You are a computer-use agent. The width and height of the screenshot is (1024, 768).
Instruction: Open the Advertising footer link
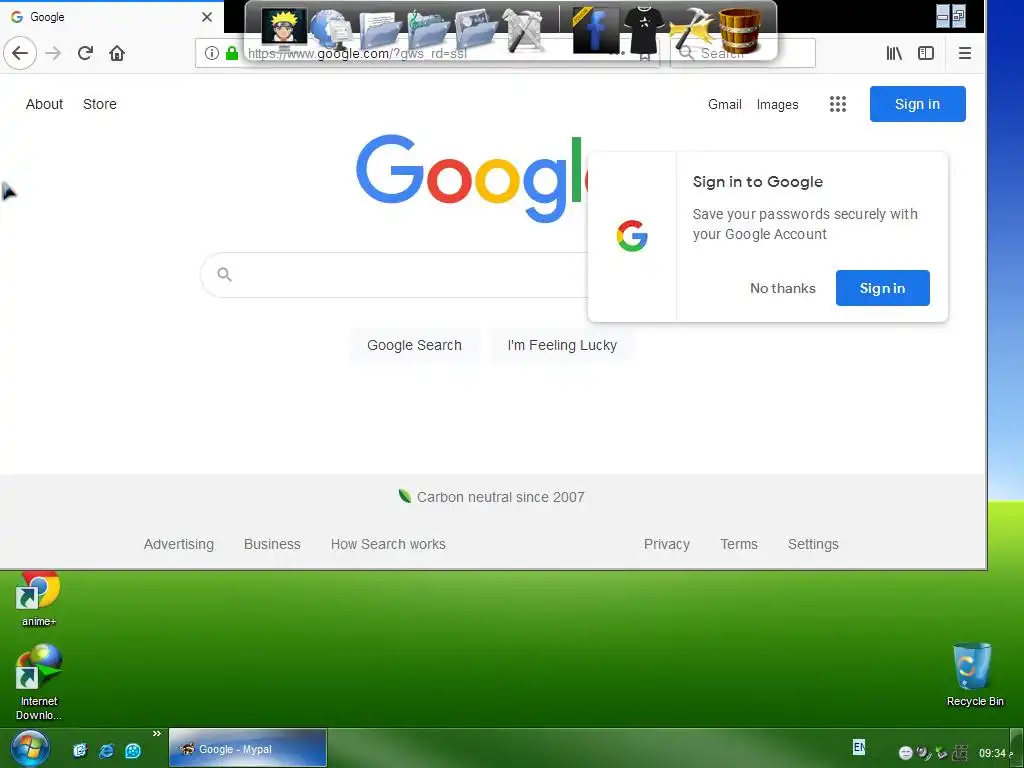click(178, 544)
